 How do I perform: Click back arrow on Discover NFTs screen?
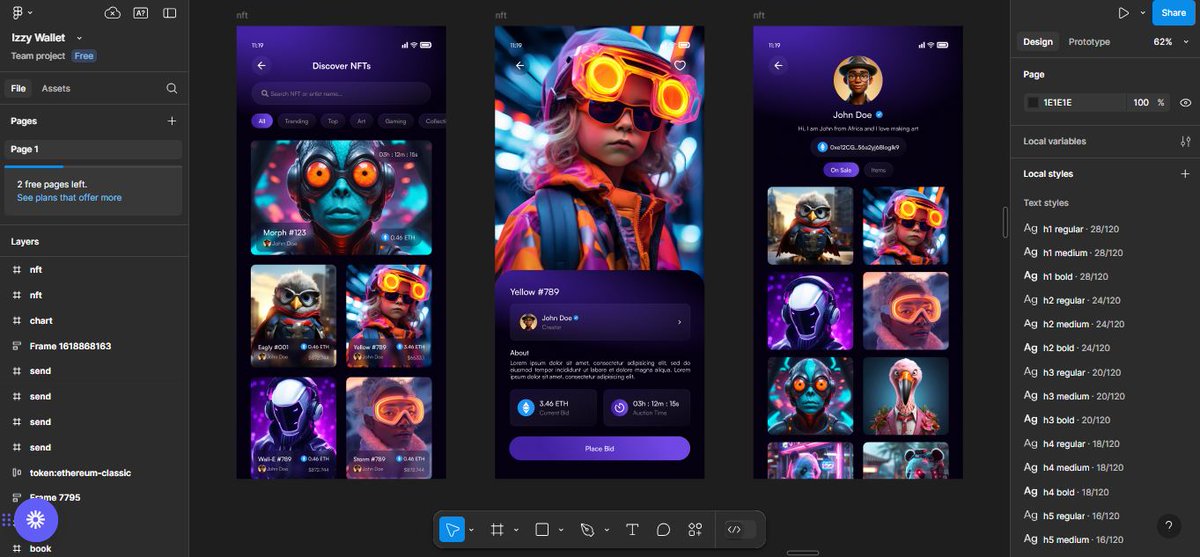[x=262, y=66]
